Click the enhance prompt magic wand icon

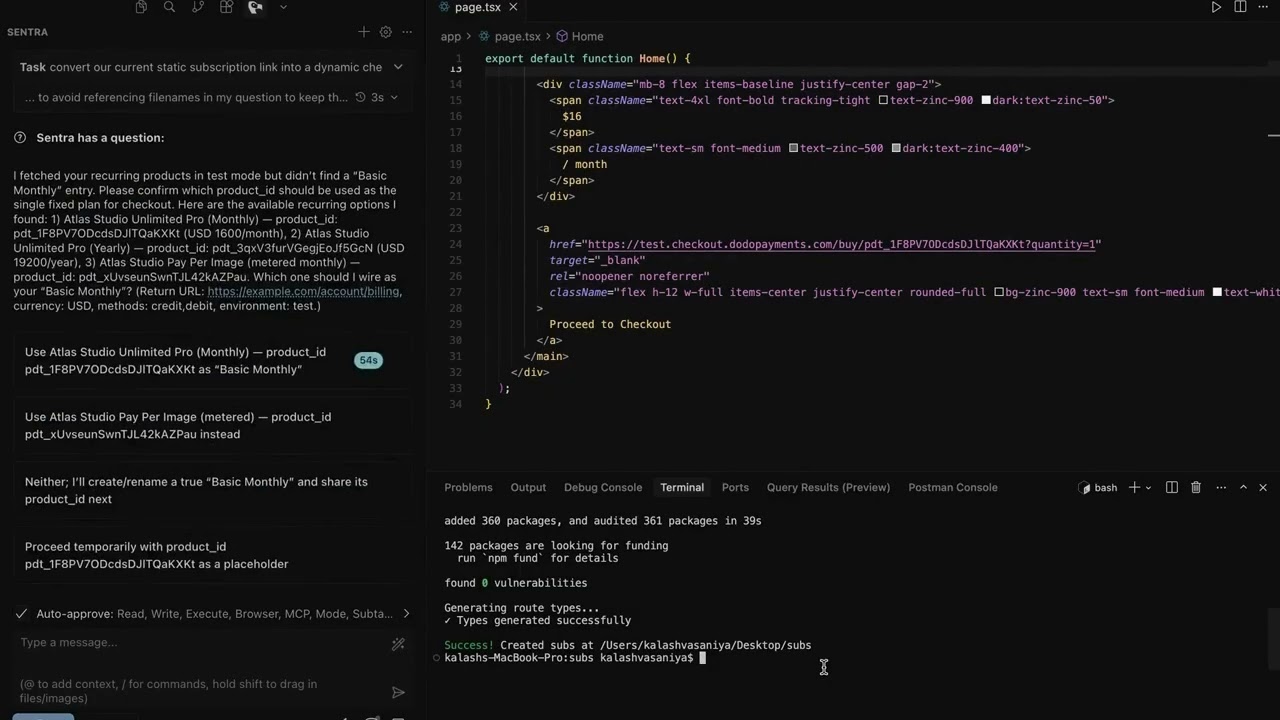(x=398, y=644)
